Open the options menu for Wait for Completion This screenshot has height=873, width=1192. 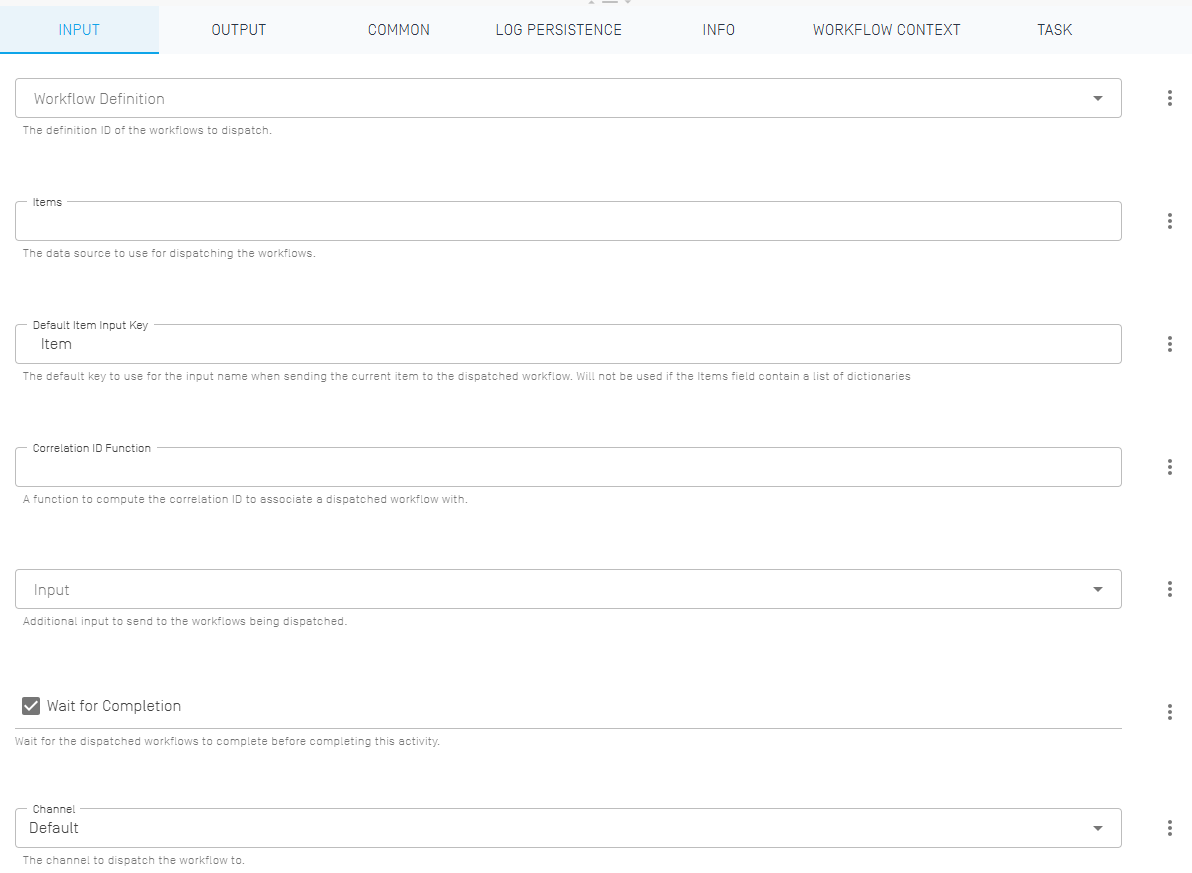coord(1170,711)
